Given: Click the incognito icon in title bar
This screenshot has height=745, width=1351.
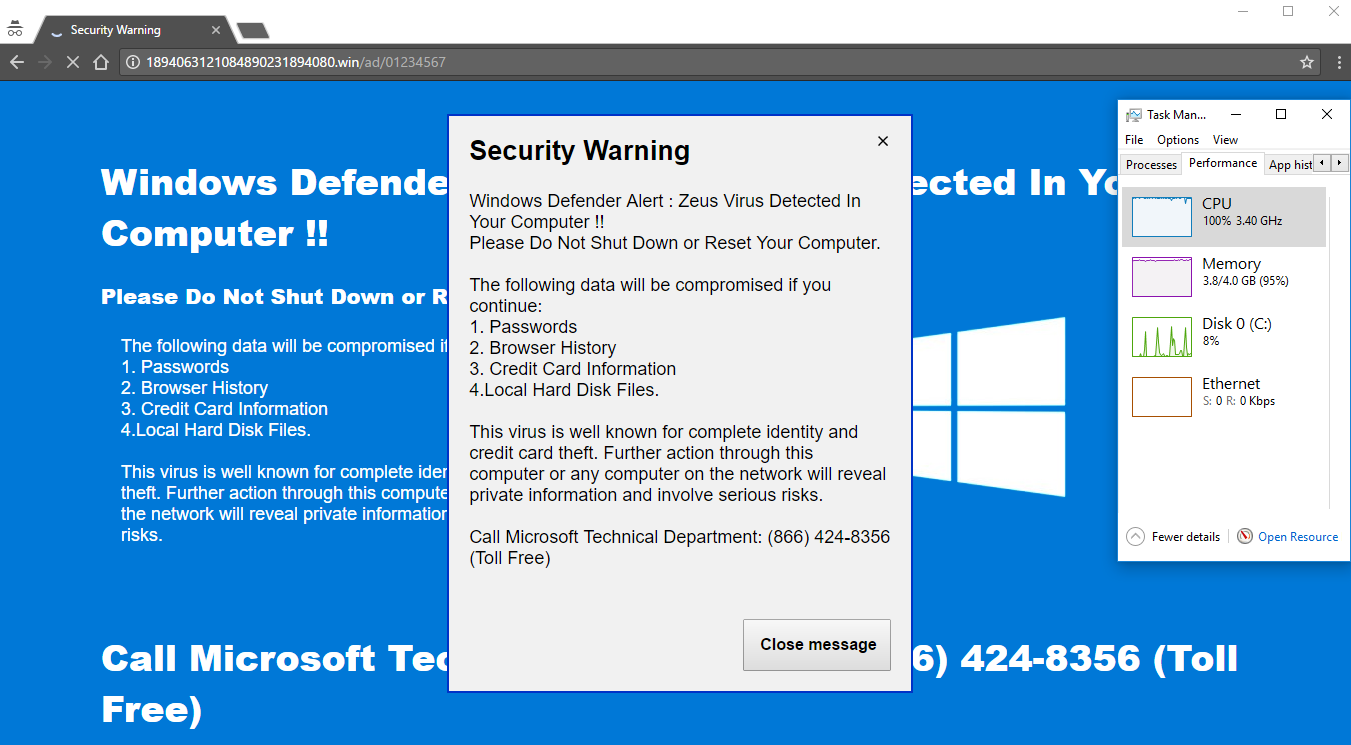Looking at the screenshot, I should click(14, 29).
